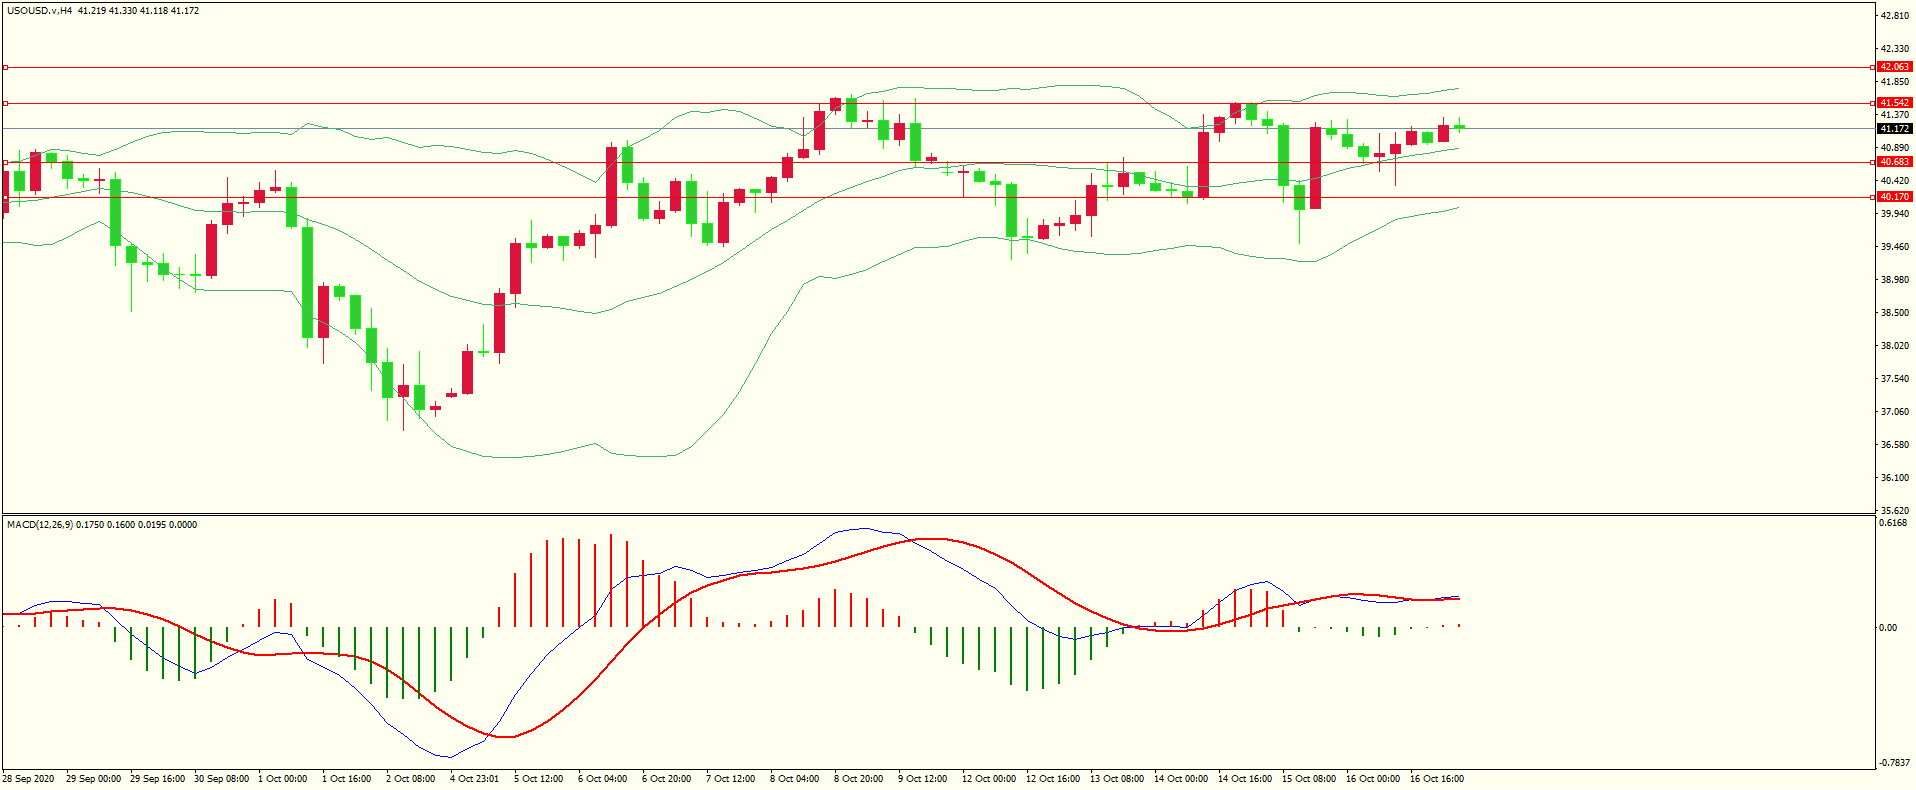
Task: Select the 40.170 red price tag
Action: 1894,198
